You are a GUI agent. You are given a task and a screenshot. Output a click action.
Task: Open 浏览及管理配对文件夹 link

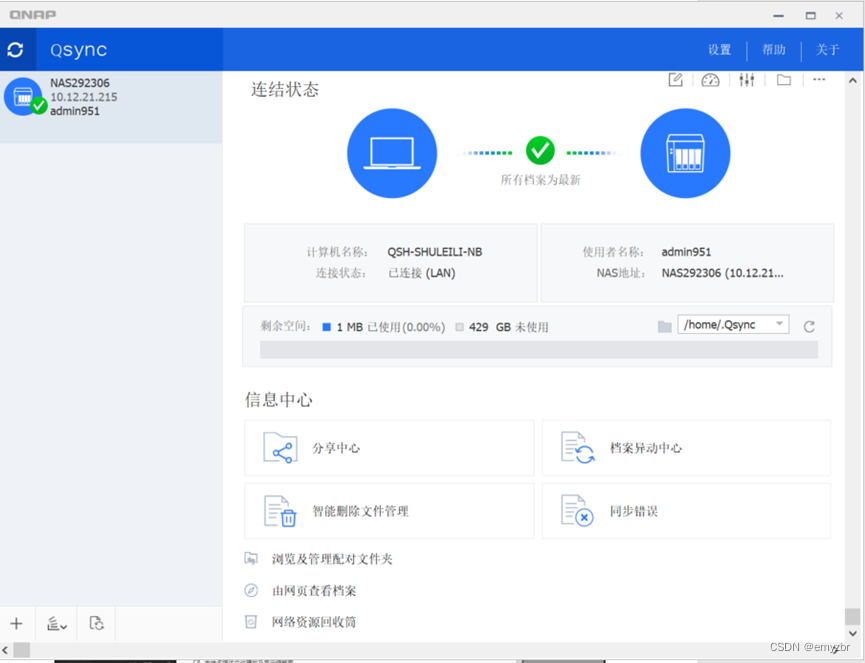click(x=332, y=559)
